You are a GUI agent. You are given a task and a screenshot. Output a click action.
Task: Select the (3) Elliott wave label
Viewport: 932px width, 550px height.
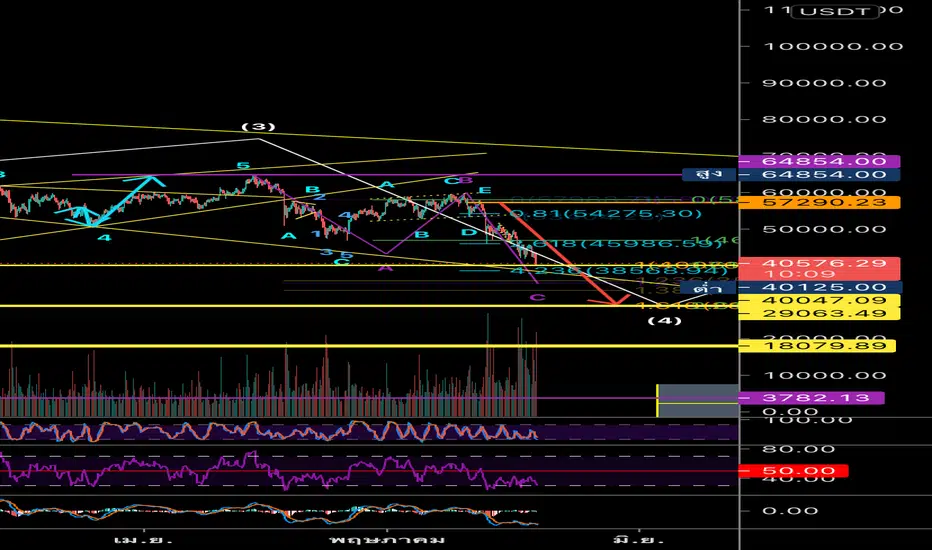pyautogui.click(x=259, y=127)
